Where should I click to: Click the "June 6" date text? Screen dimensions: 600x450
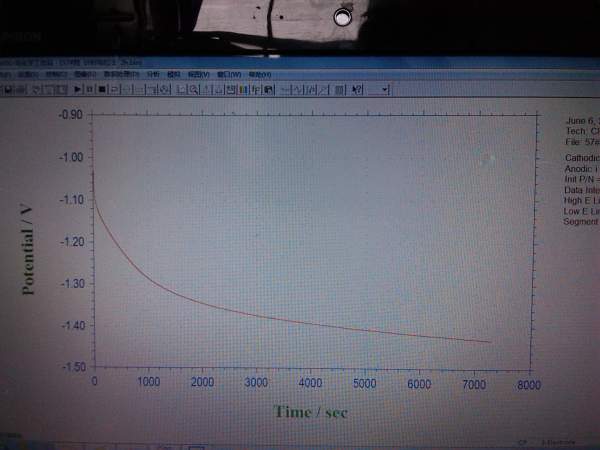pos(582,121)
